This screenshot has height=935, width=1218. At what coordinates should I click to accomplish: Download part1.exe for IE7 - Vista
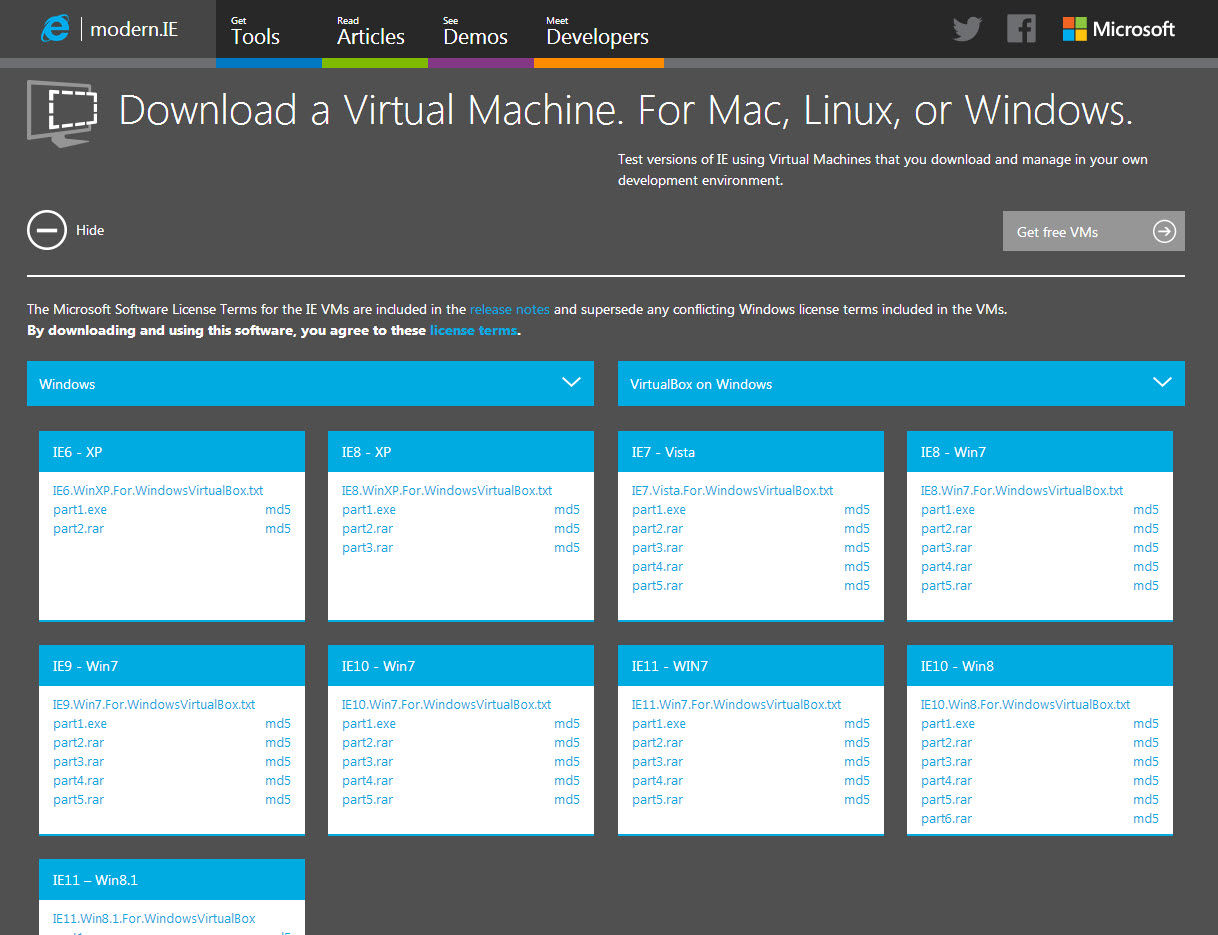(659, 509)
